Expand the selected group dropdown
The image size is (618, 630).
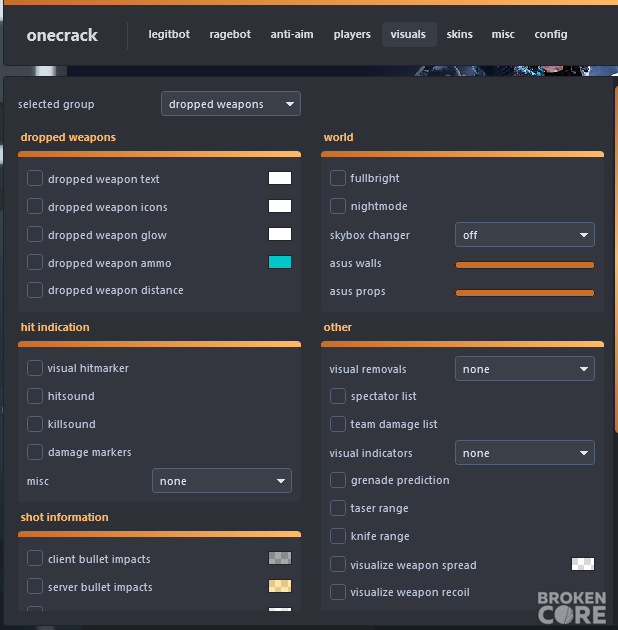pyautogui.click(x=231, y=104)
